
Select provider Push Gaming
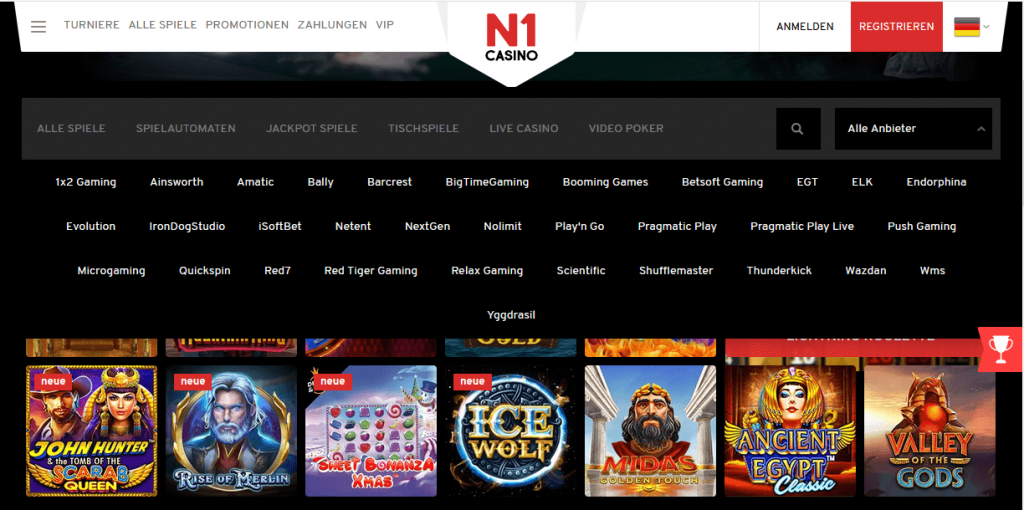[921, 227]
